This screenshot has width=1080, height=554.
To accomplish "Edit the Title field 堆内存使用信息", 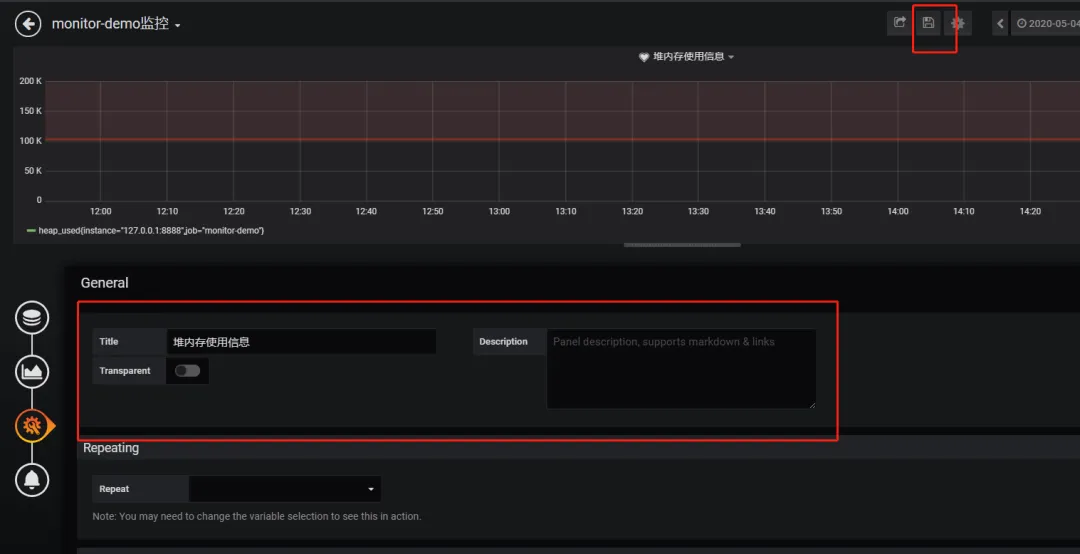I will pos(301,342).
